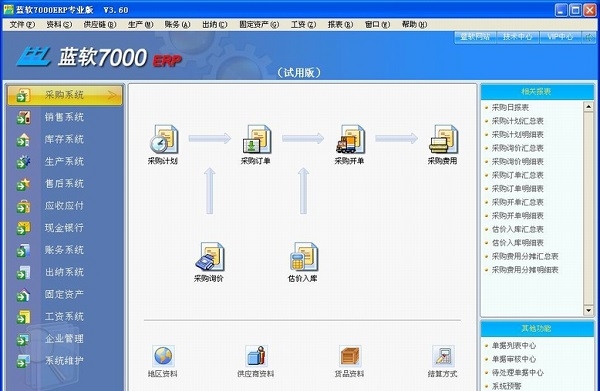
Task: Open the 采购计划 purchase plan icon
Action: point(163,139)
